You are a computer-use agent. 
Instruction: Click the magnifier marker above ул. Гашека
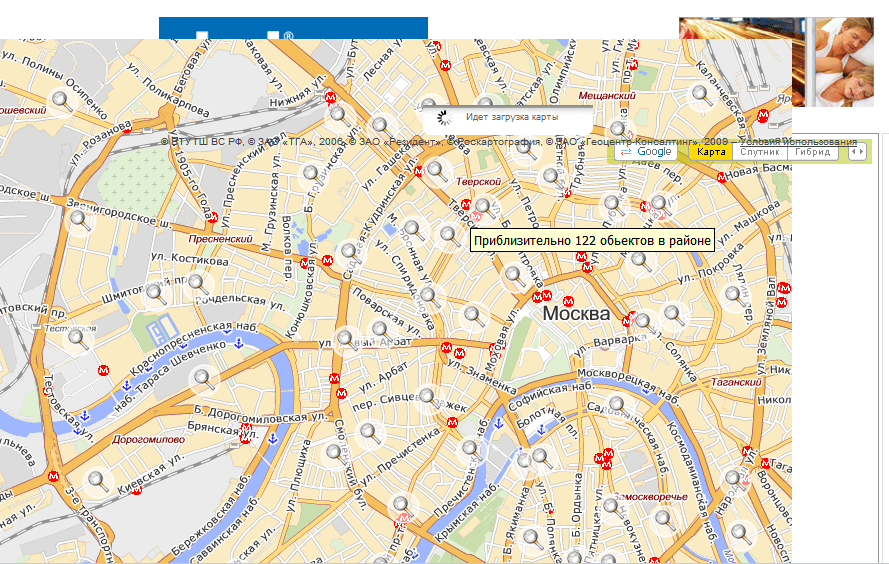point(381,126)
